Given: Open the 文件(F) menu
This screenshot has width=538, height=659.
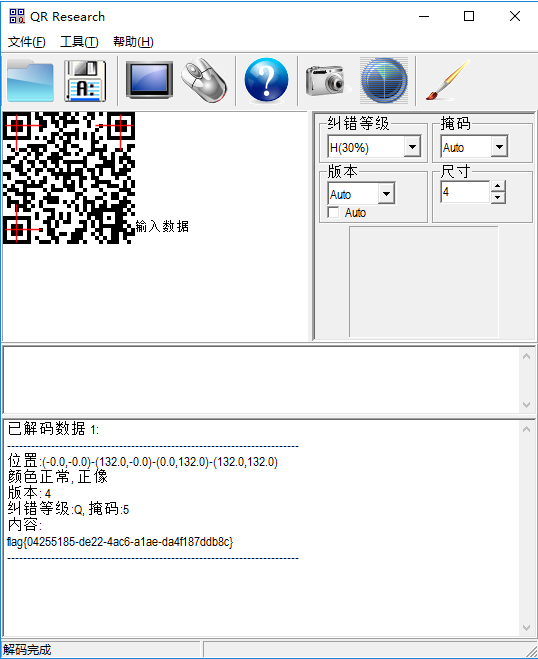Looking at the screenshot, I should pyautogui.click(x=26, y=42).
